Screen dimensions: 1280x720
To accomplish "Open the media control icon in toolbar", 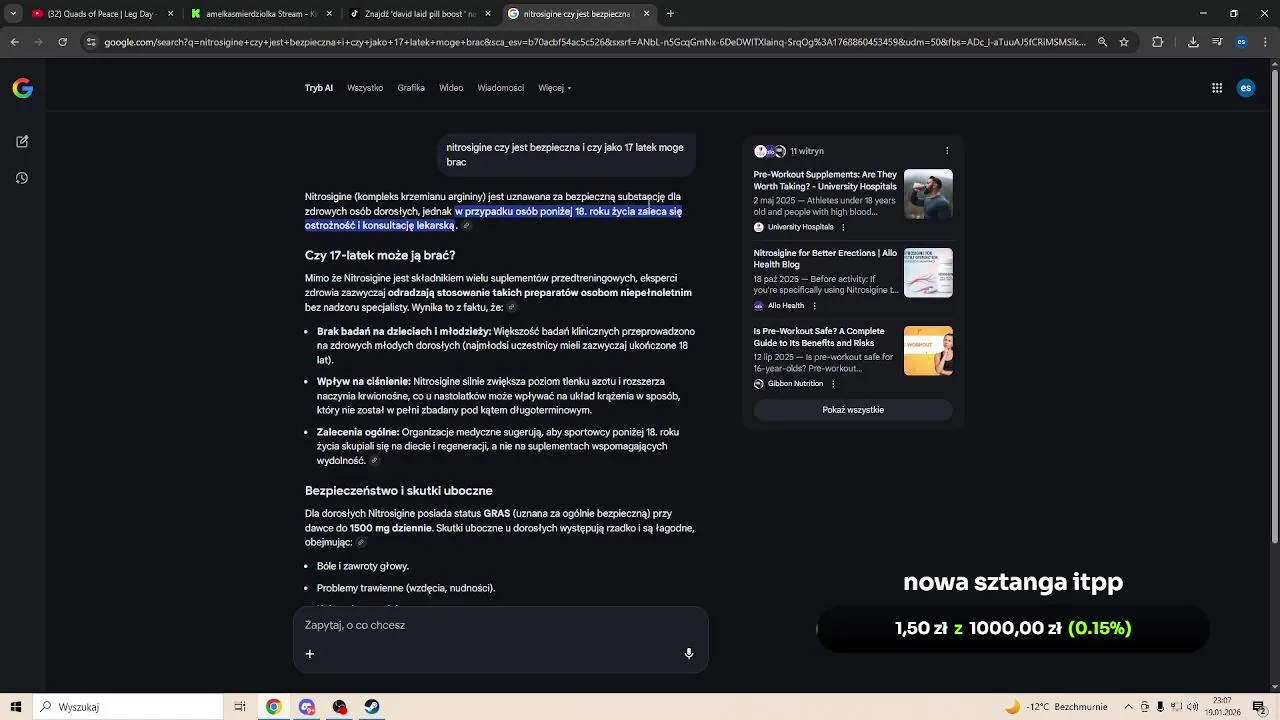I will tap(1217, 42).
